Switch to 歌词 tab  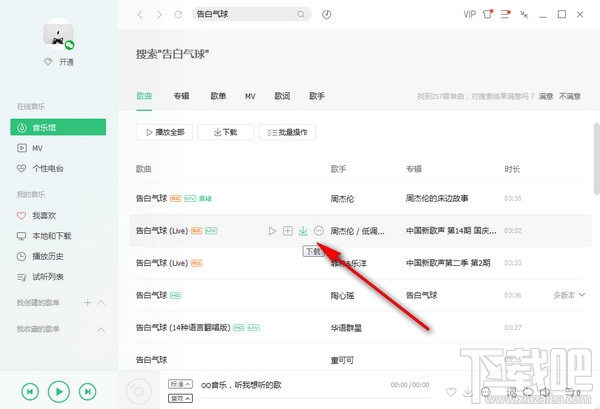282,96
